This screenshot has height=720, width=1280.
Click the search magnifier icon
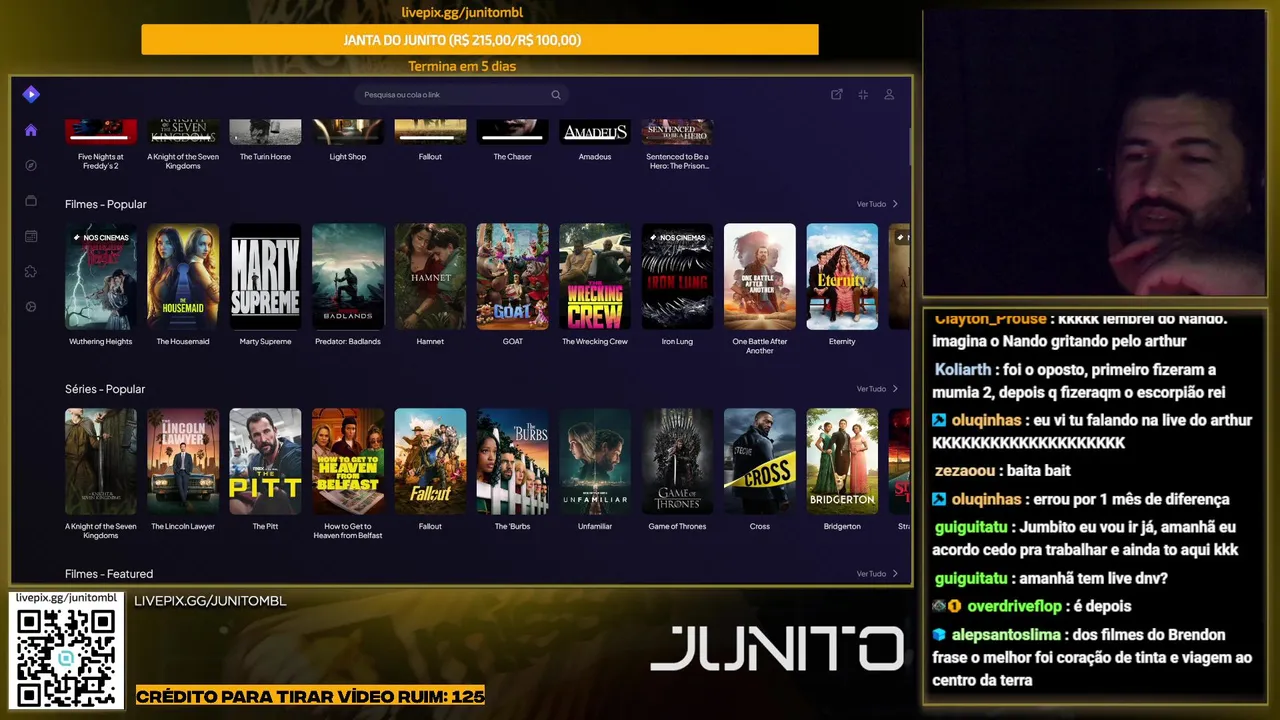coord(556,95)
